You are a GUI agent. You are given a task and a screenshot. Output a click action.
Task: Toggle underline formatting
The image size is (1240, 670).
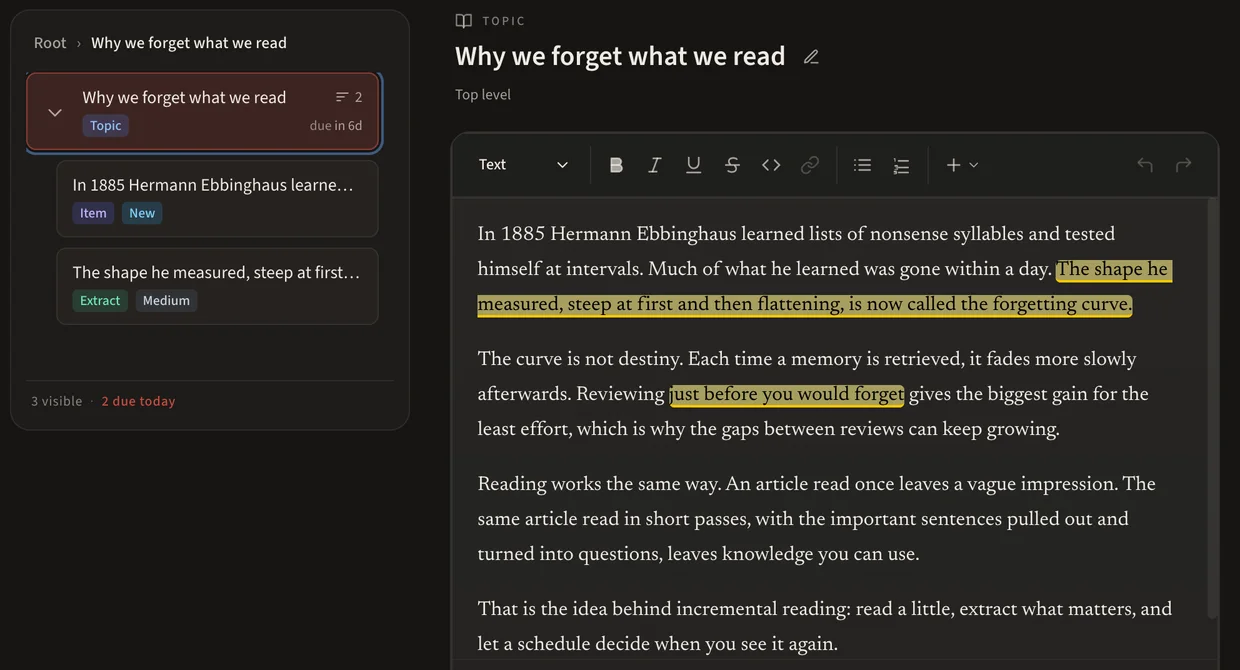(x=693, y=165)
